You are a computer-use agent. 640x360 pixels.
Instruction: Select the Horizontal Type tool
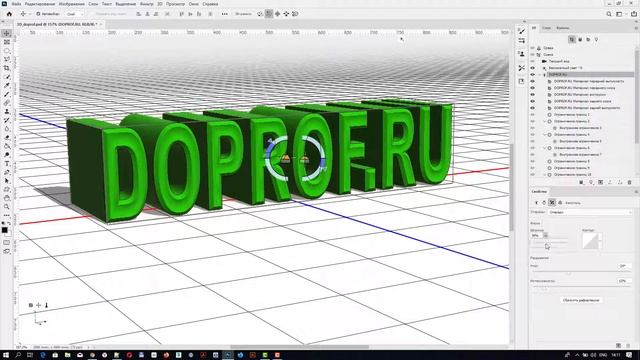point(7,164)
